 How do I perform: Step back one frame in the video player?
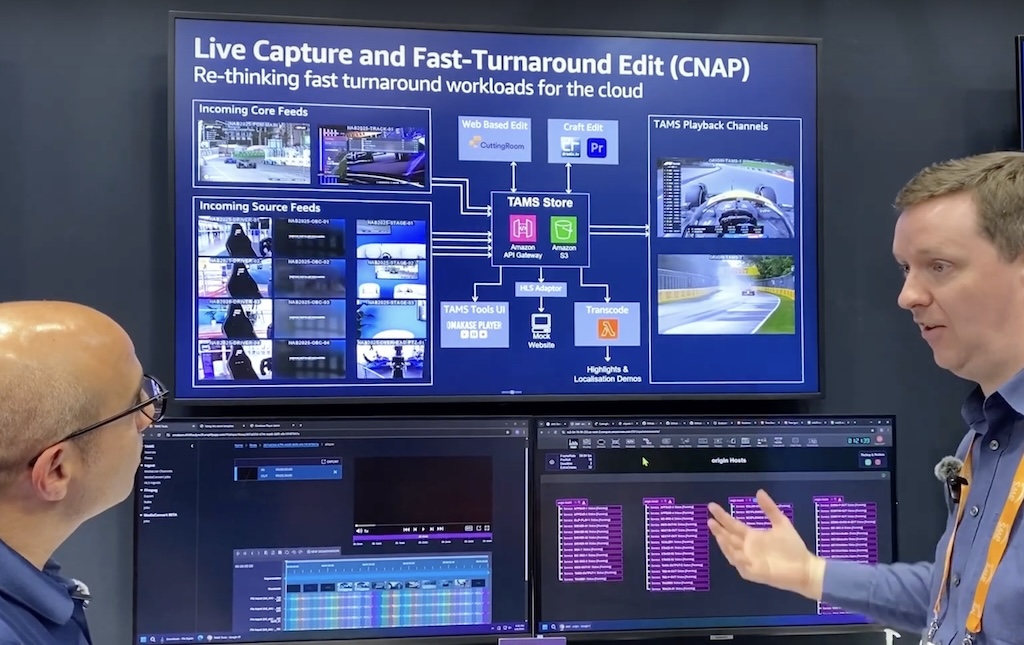pyautogui.click(x=415, y=529)
